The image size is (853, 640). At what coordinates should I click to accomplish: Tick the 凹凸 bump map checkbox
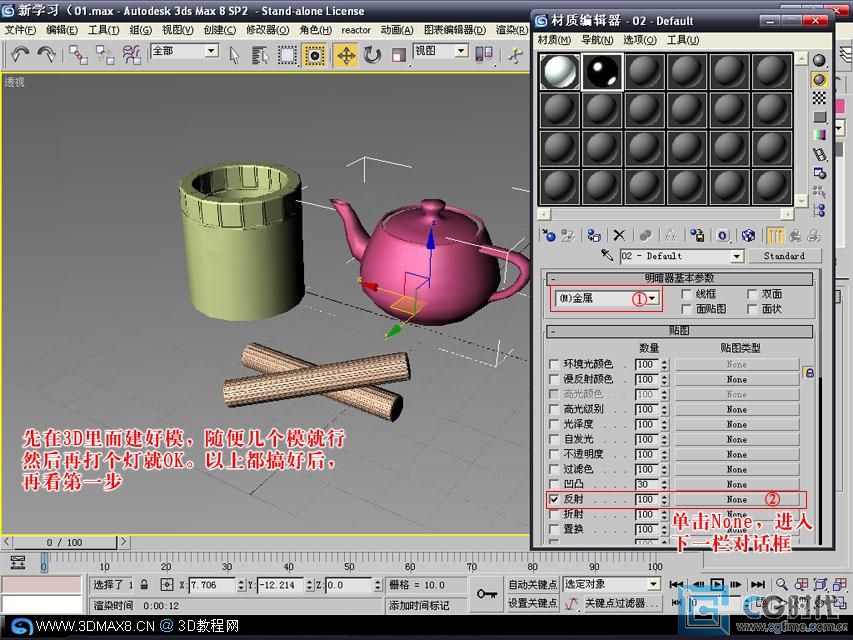point(554,484)
